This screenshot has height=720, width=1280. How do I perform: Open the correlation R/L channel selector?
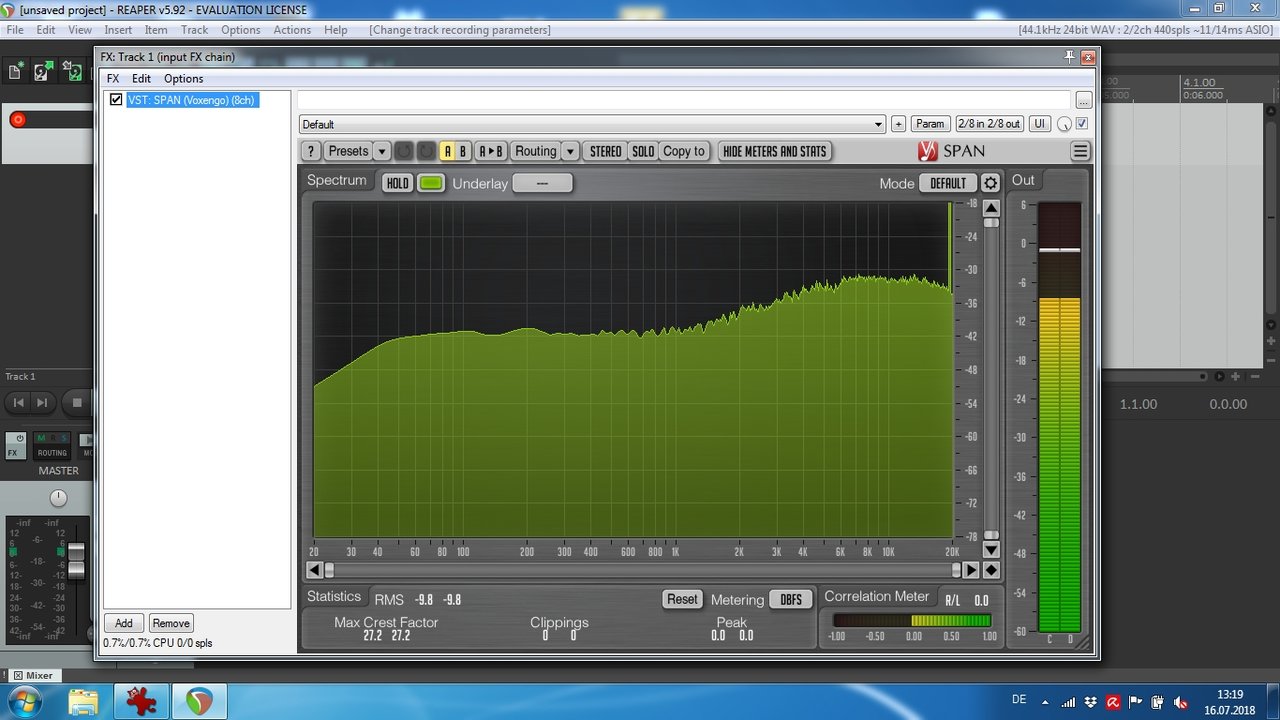[954, 600]
